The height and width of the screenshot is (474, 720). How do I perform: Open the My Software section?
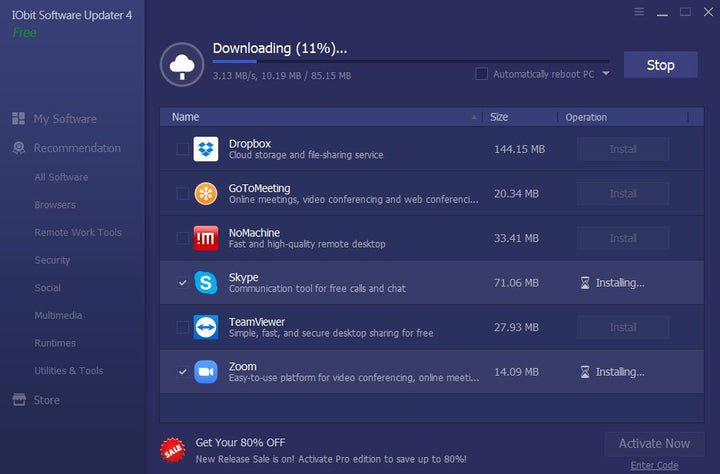pyautogui.click(x=65, y=119)
